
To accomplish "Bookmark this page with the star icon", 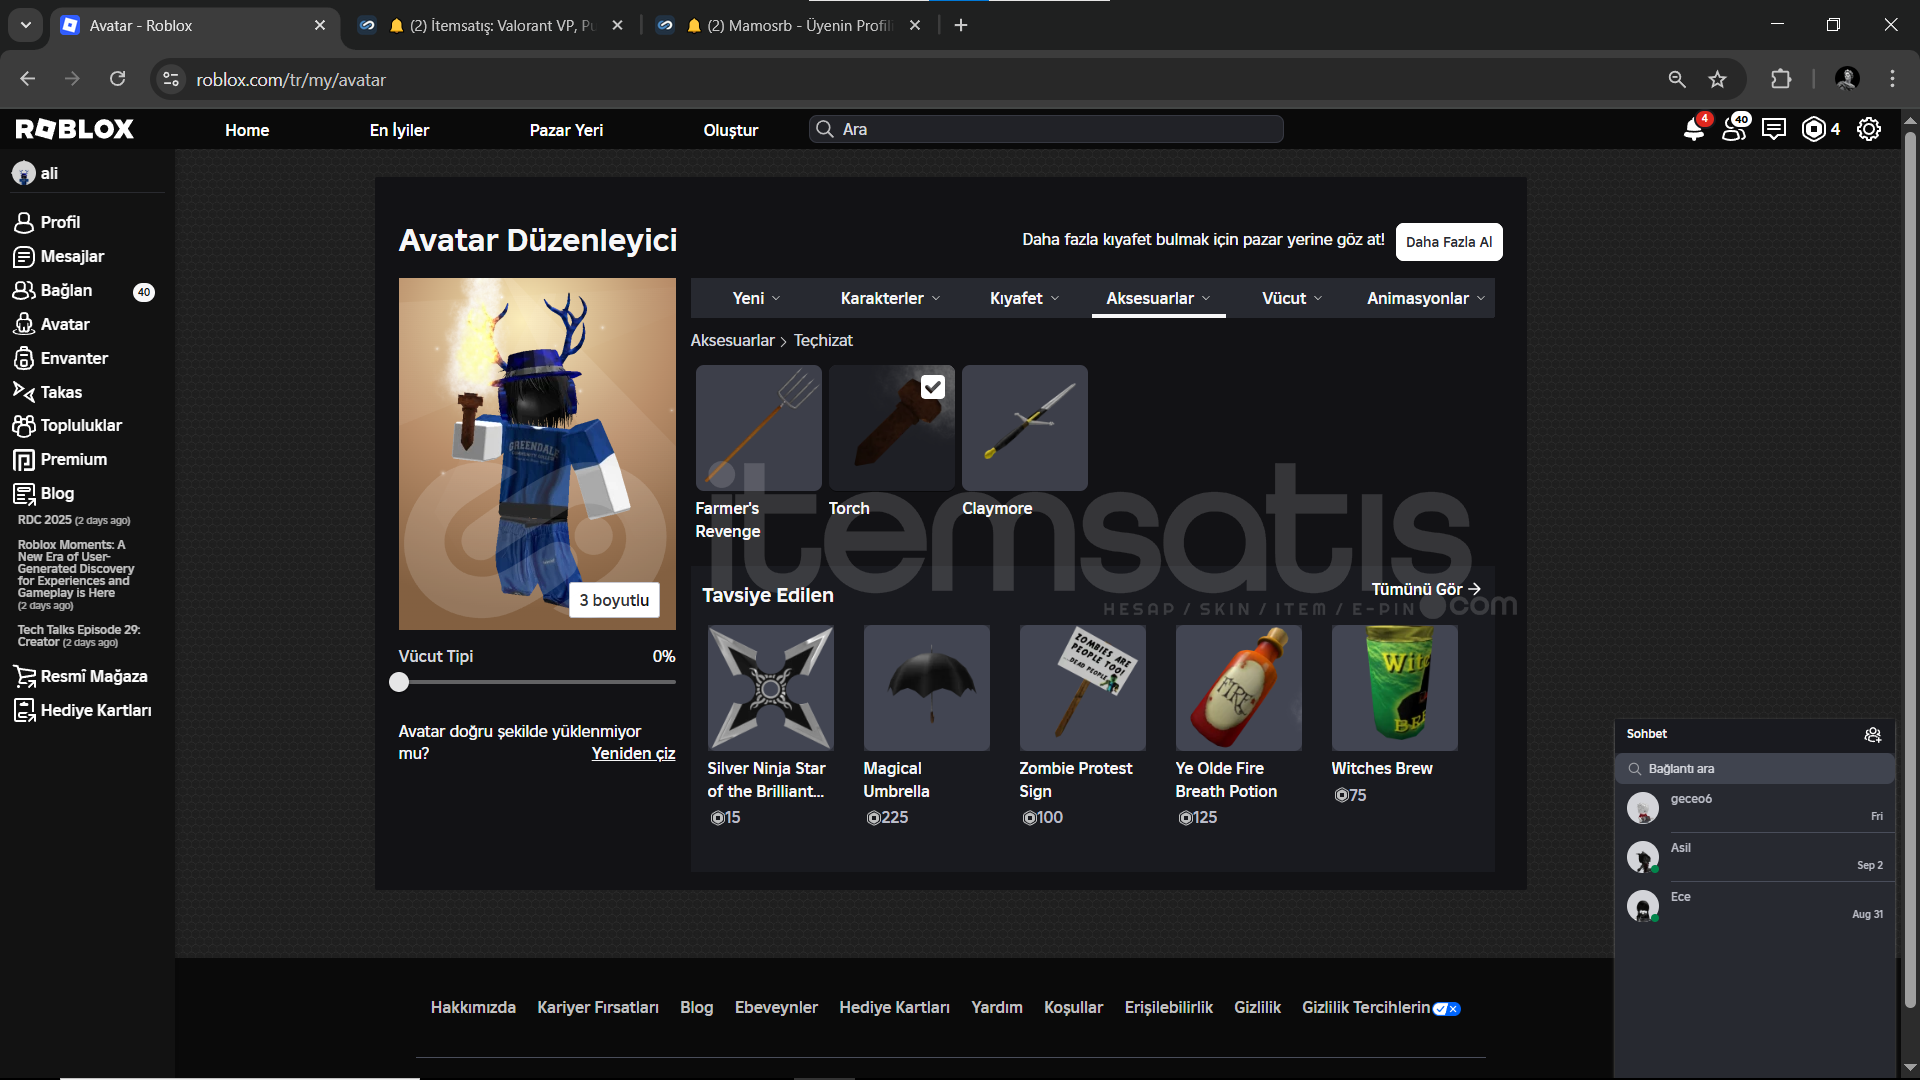I will 1717,79.
